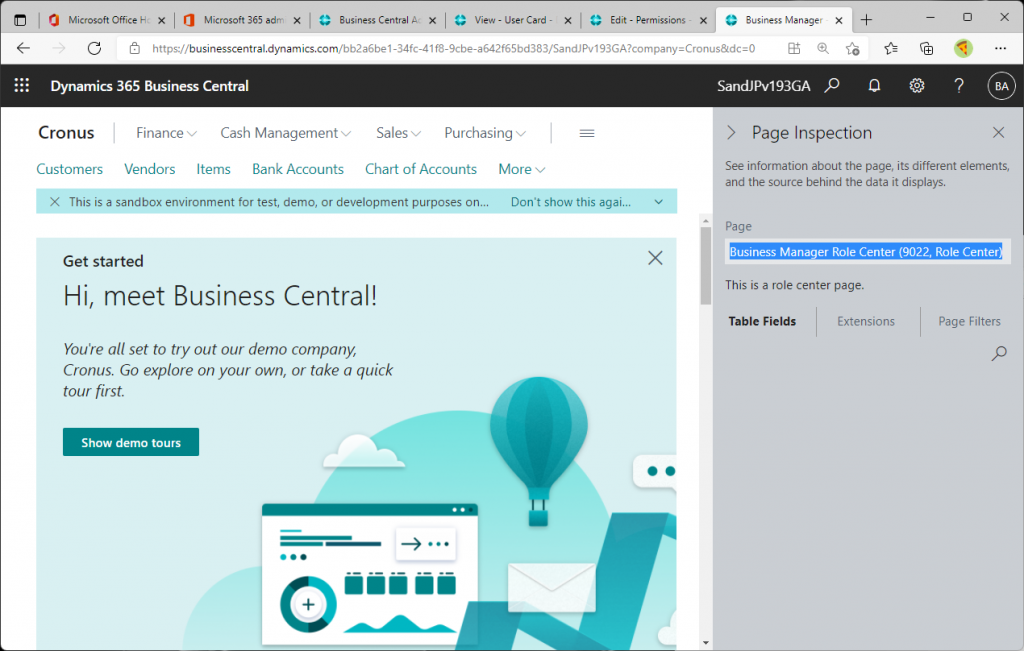This screenshot has width=1024, height=651.
Task: Search table fields with the magnifier icon
Action: (999, 354)
